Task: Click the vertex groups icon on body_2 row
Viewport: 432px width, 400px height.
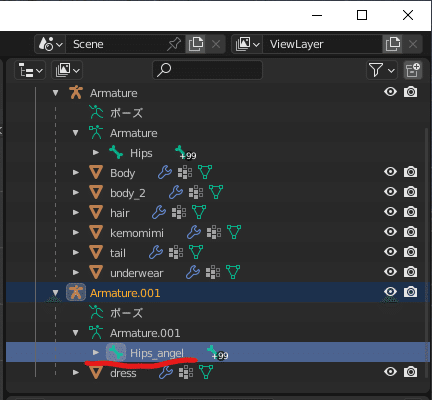Action: [196, 192]
